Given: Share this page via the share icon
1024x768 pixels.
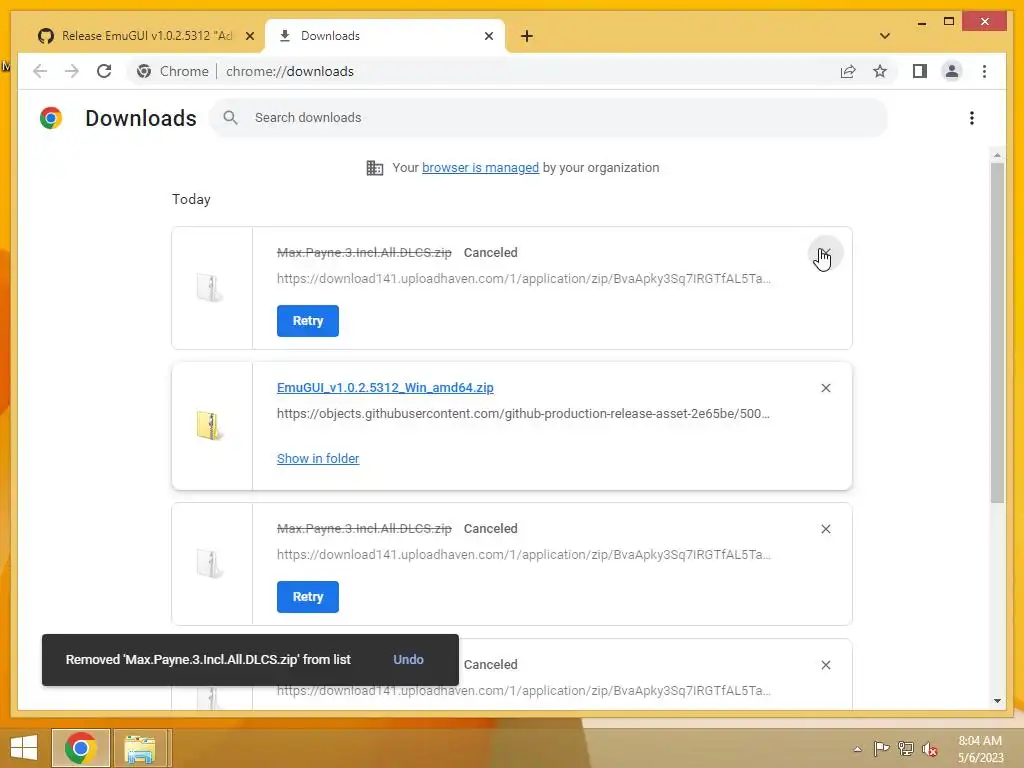Looking at the screenshot, I should click(x=848, y=71).
